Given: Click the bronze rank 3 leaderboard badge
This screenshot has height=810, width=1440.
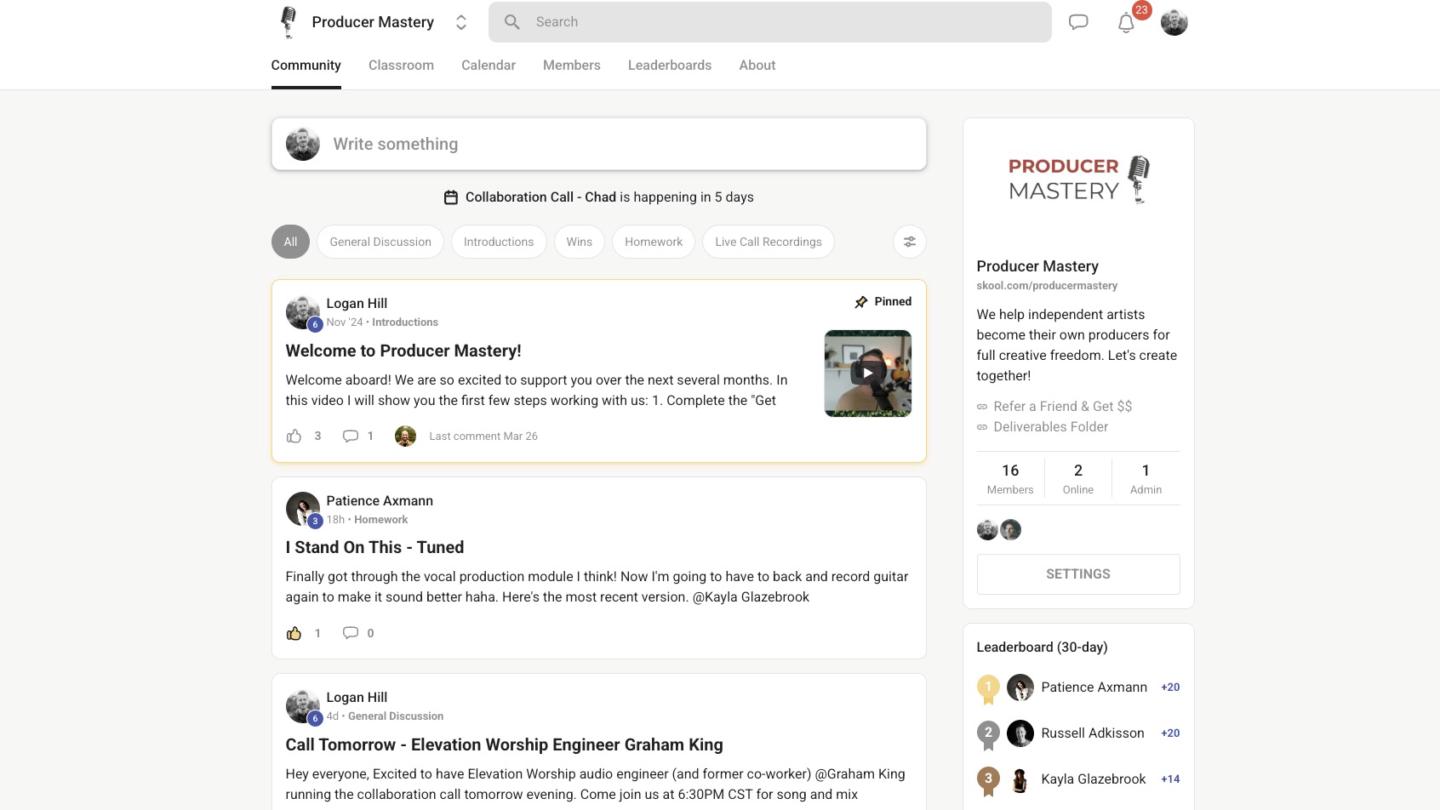Looking at the screenshot, I should pyautogui.click(x=988, y=781).
